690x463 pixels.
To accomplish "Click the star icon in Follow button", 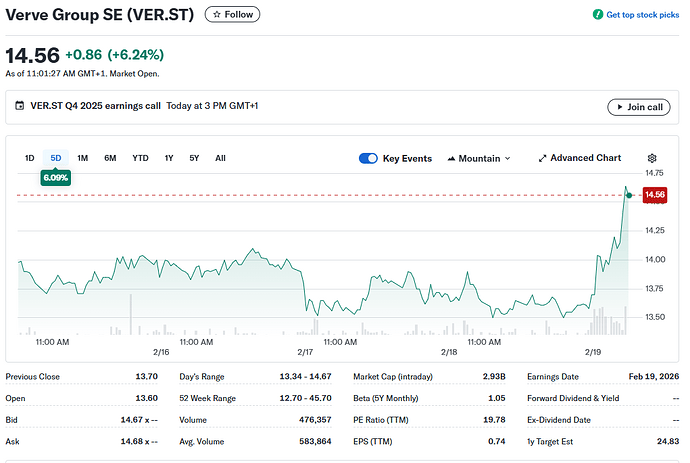I will (217, 15).
